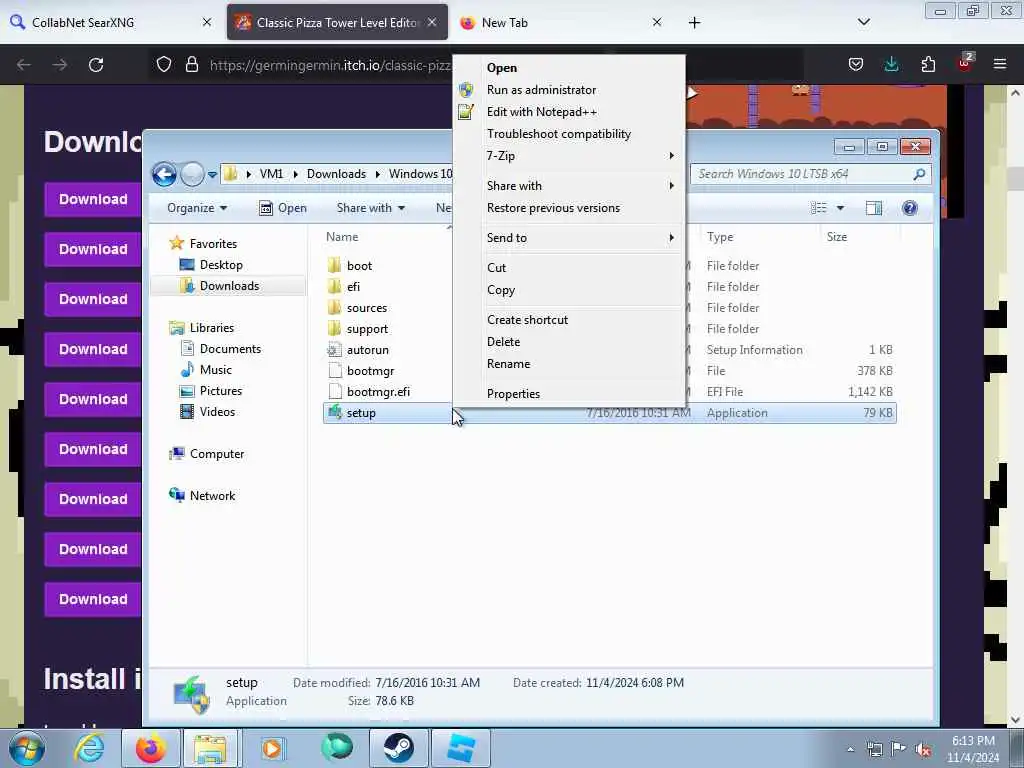Click the Search Windows 10 LTSB x64 field

click(x=810, y=174)
